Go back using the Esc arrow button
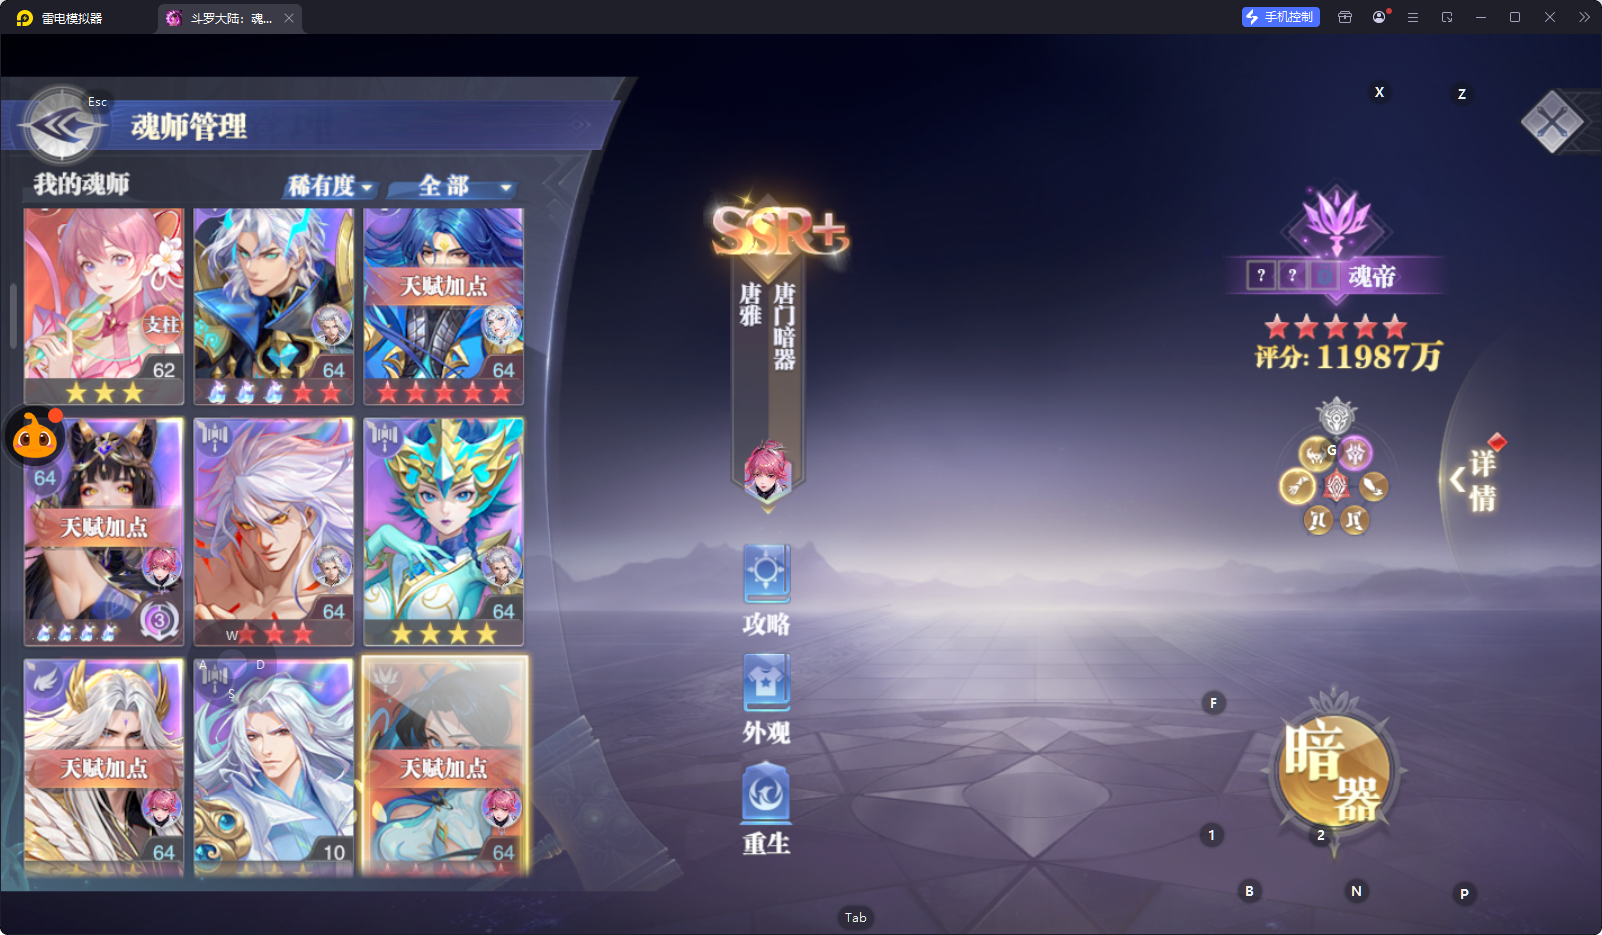1602x935 pixels. click(x=62, y=125)
